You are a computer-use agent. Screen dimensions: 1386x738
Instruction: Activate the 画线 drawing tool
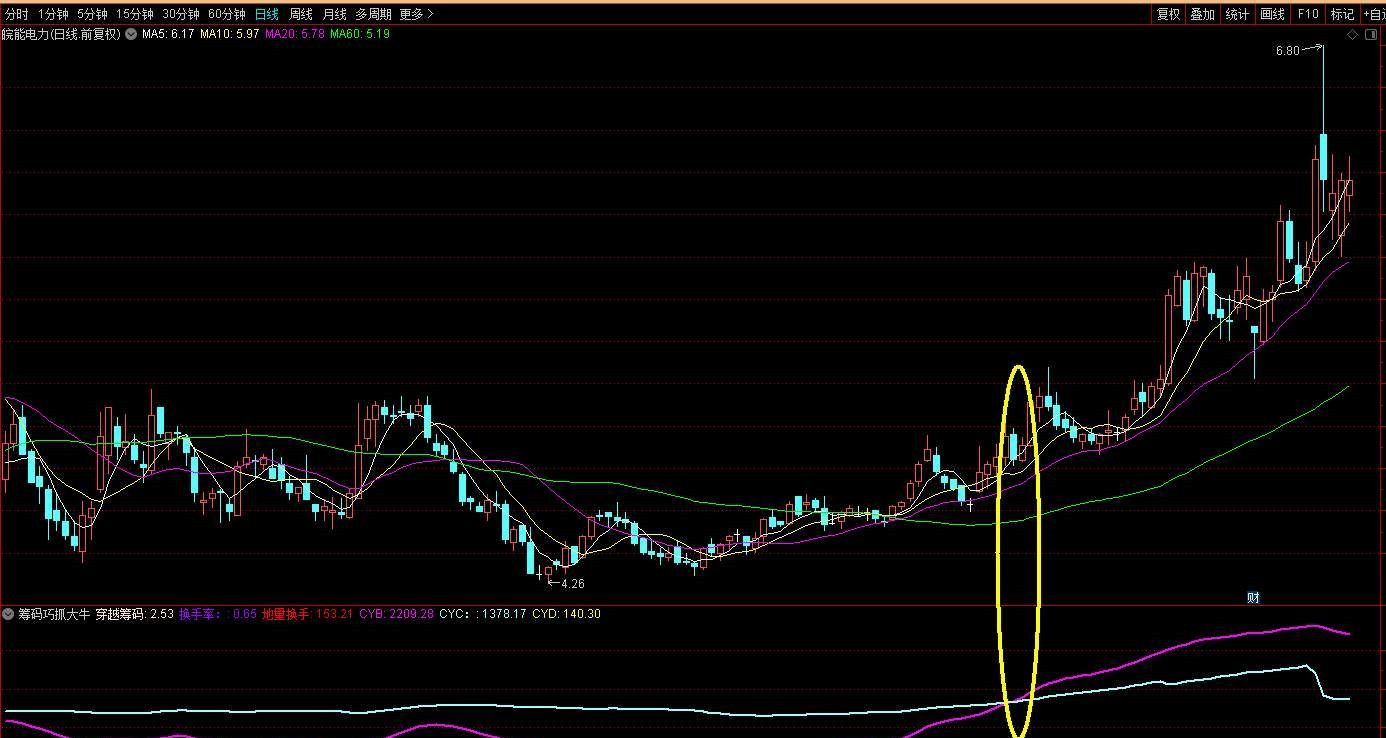tap(1272, 14)
